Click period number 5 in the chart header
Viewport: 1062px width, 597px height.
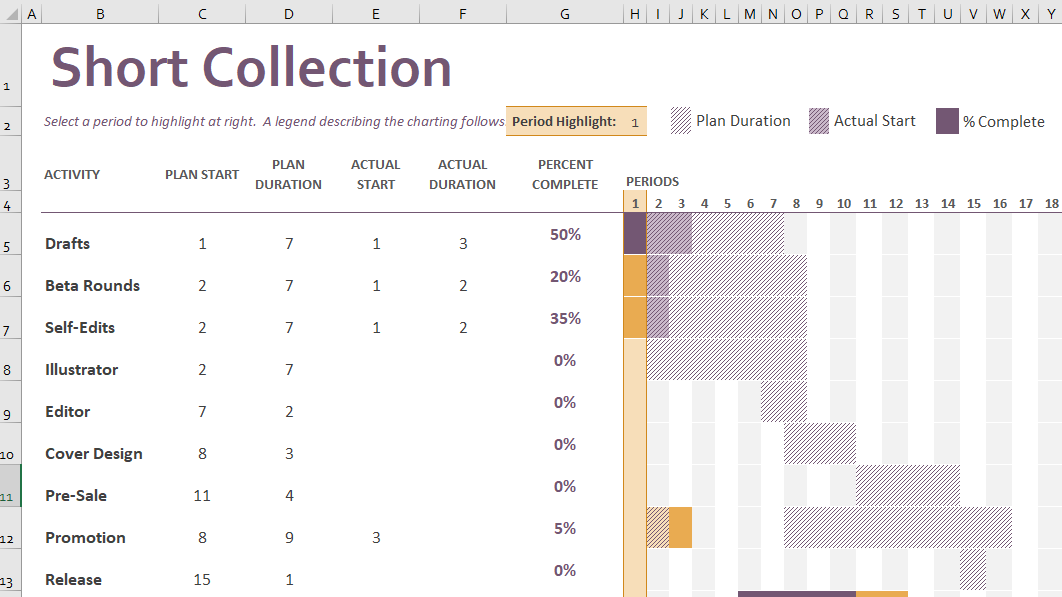click(x=727, y=203)
